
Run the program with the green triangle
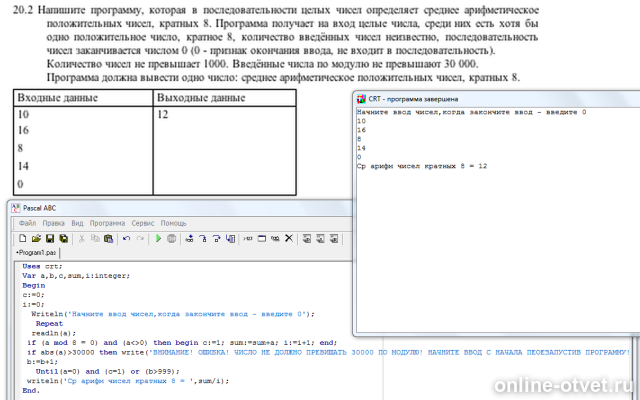click(158, 238)
